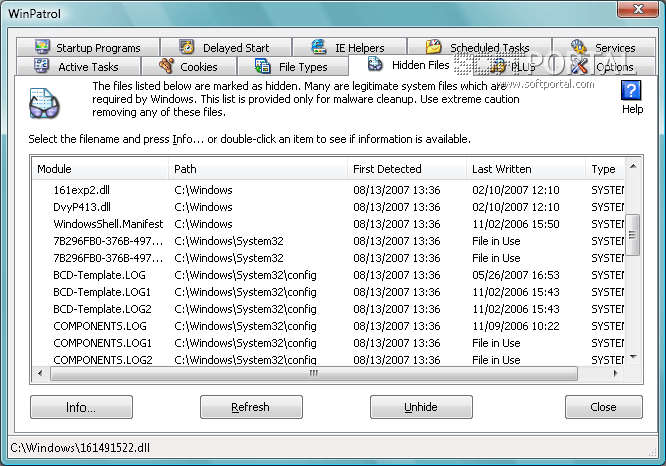Click the 11/09/2006 10:22 last written cell
666x466 pixels.
point(516,326)
